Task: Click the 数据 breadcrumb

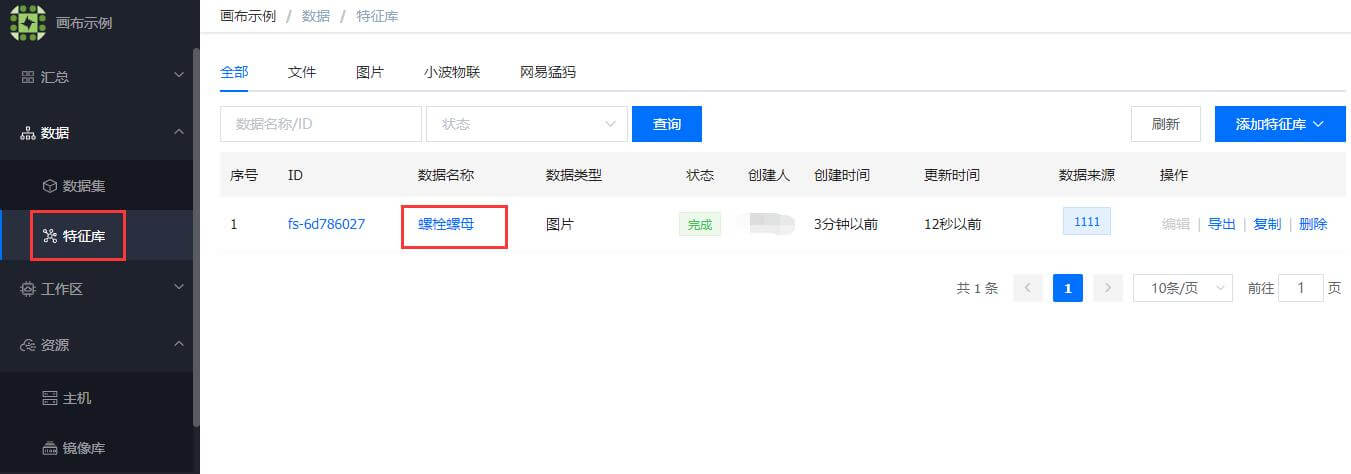Action: (316, 16)
